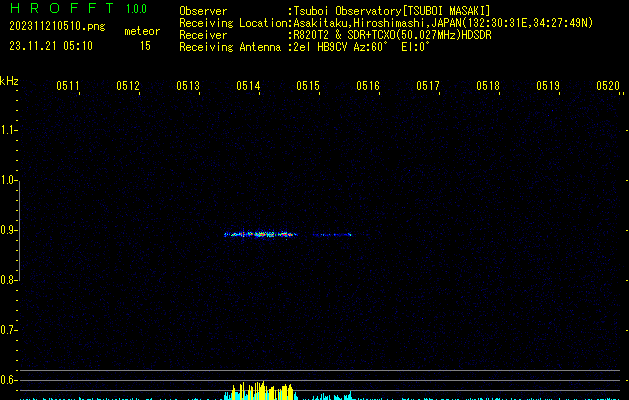Viewport: 629px width, 400px height.
Task: Click the yellow signal level bars
Action: click(262, 391)
